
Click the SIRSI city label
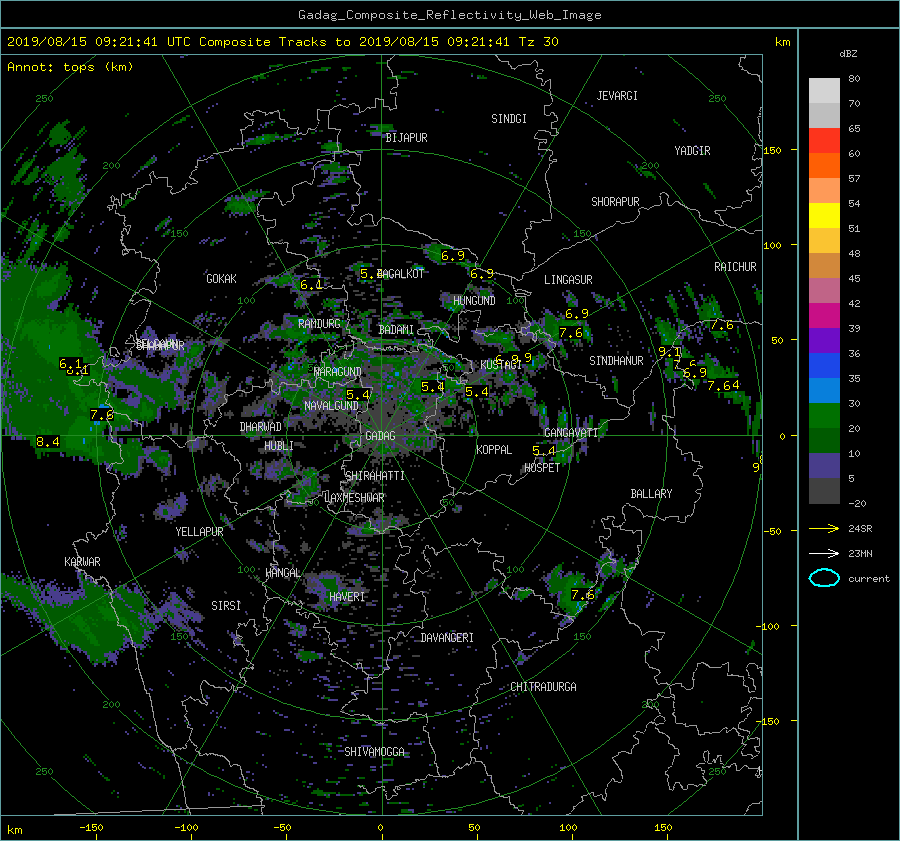[x=226, y=606]
